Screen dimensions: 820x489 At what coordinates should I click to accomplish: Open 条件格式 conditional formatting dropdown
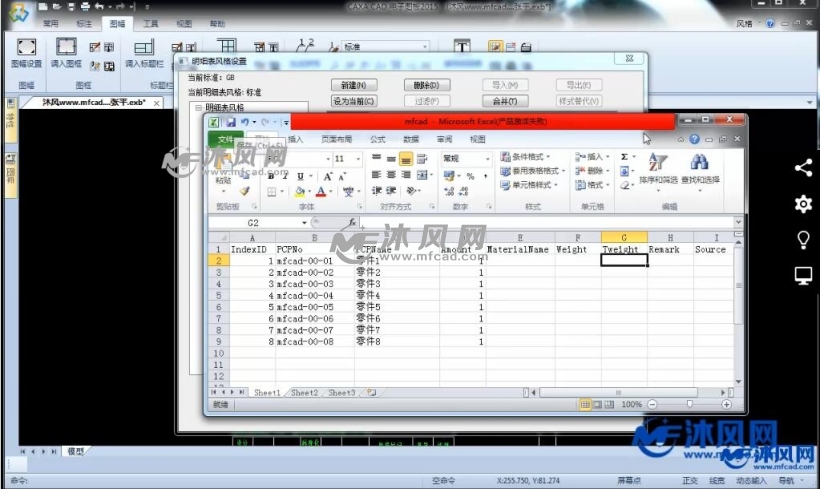pyautogui.click(x=525, y=157)
